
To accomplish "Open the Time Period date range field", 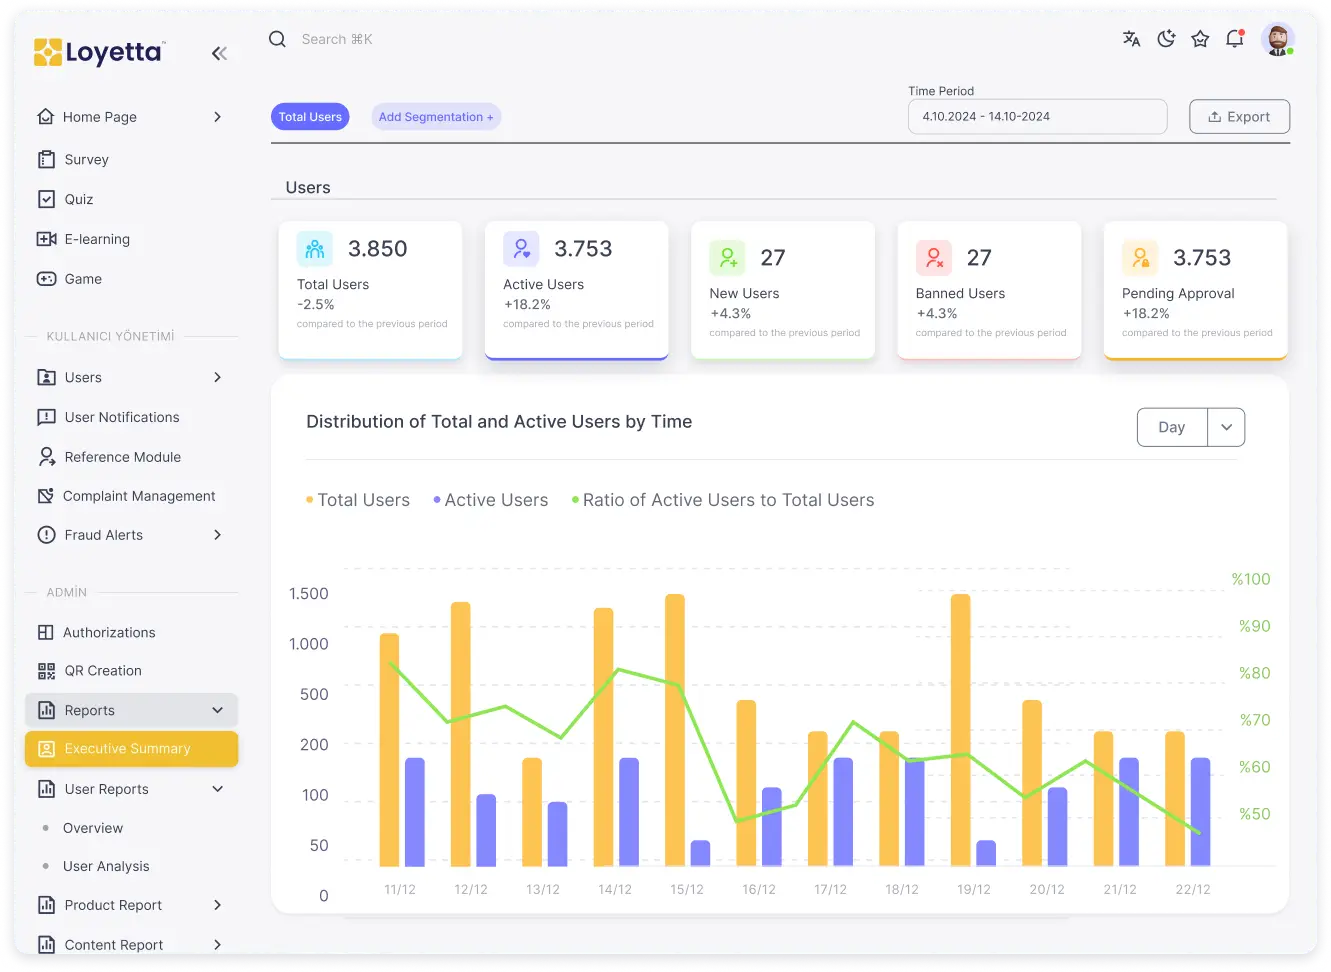I will tap(1037, 116).
